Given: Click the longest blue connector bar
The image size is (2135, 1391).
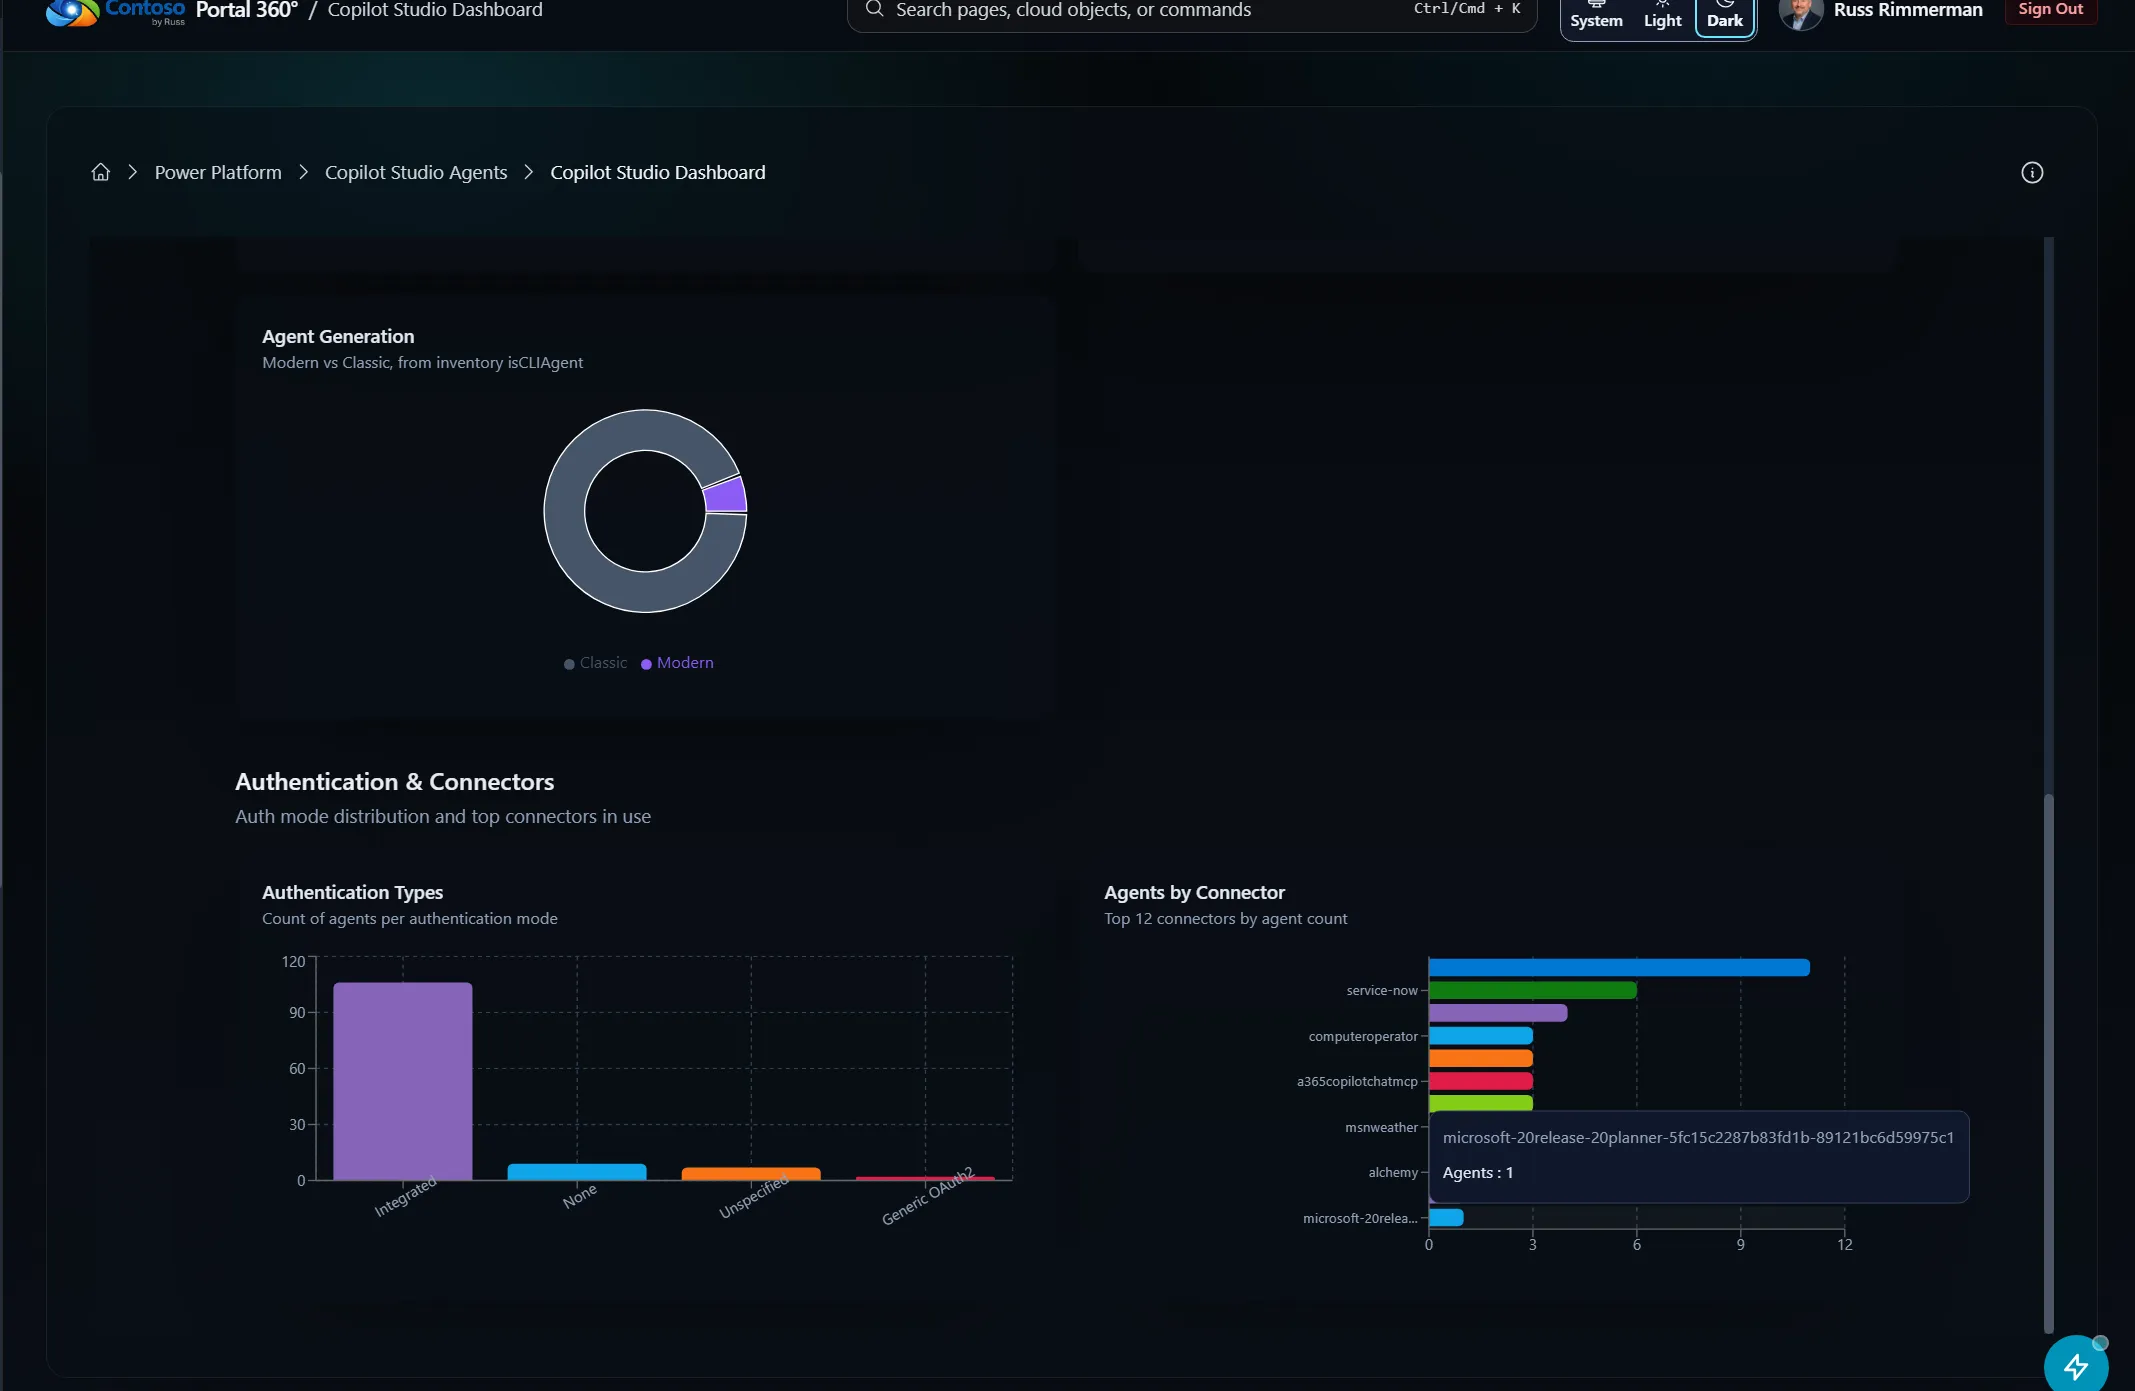Looking at the screenshot, I should pos(1619,967).
